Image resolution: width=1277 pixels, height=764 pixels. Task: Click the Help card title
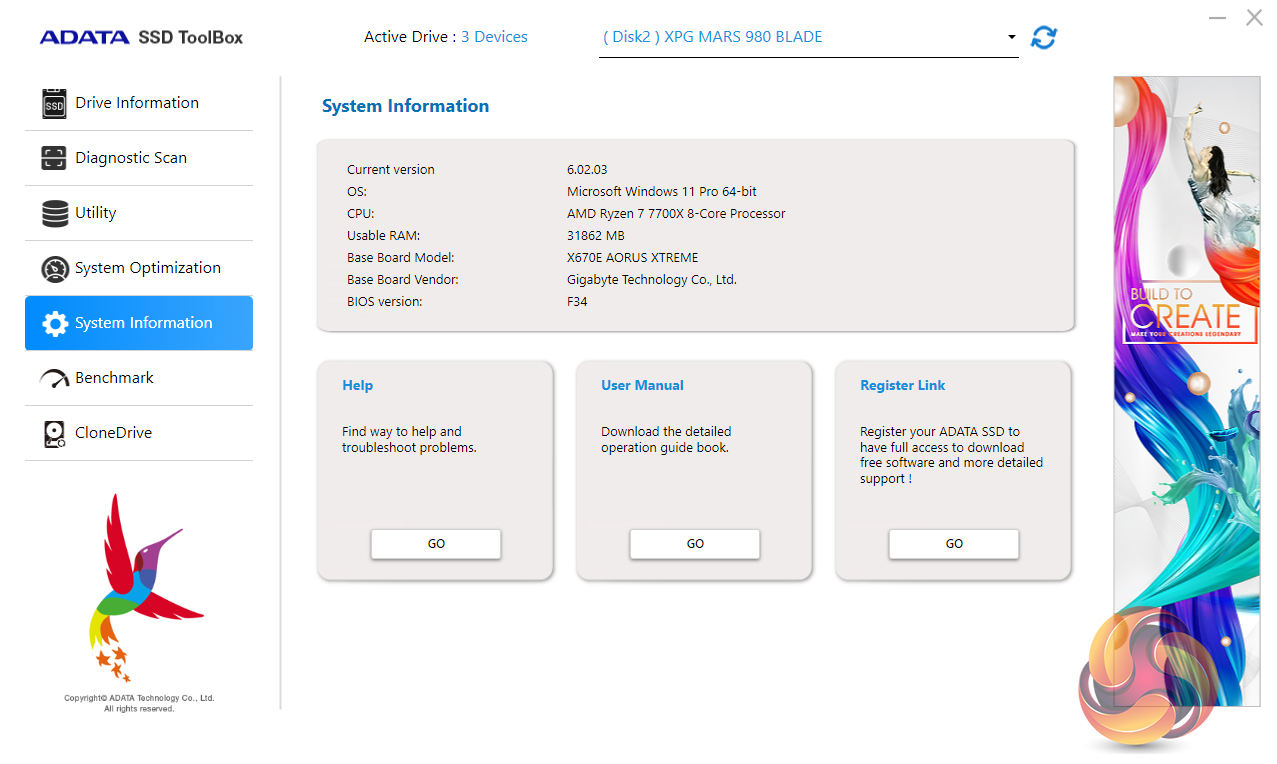pos(357,385)
